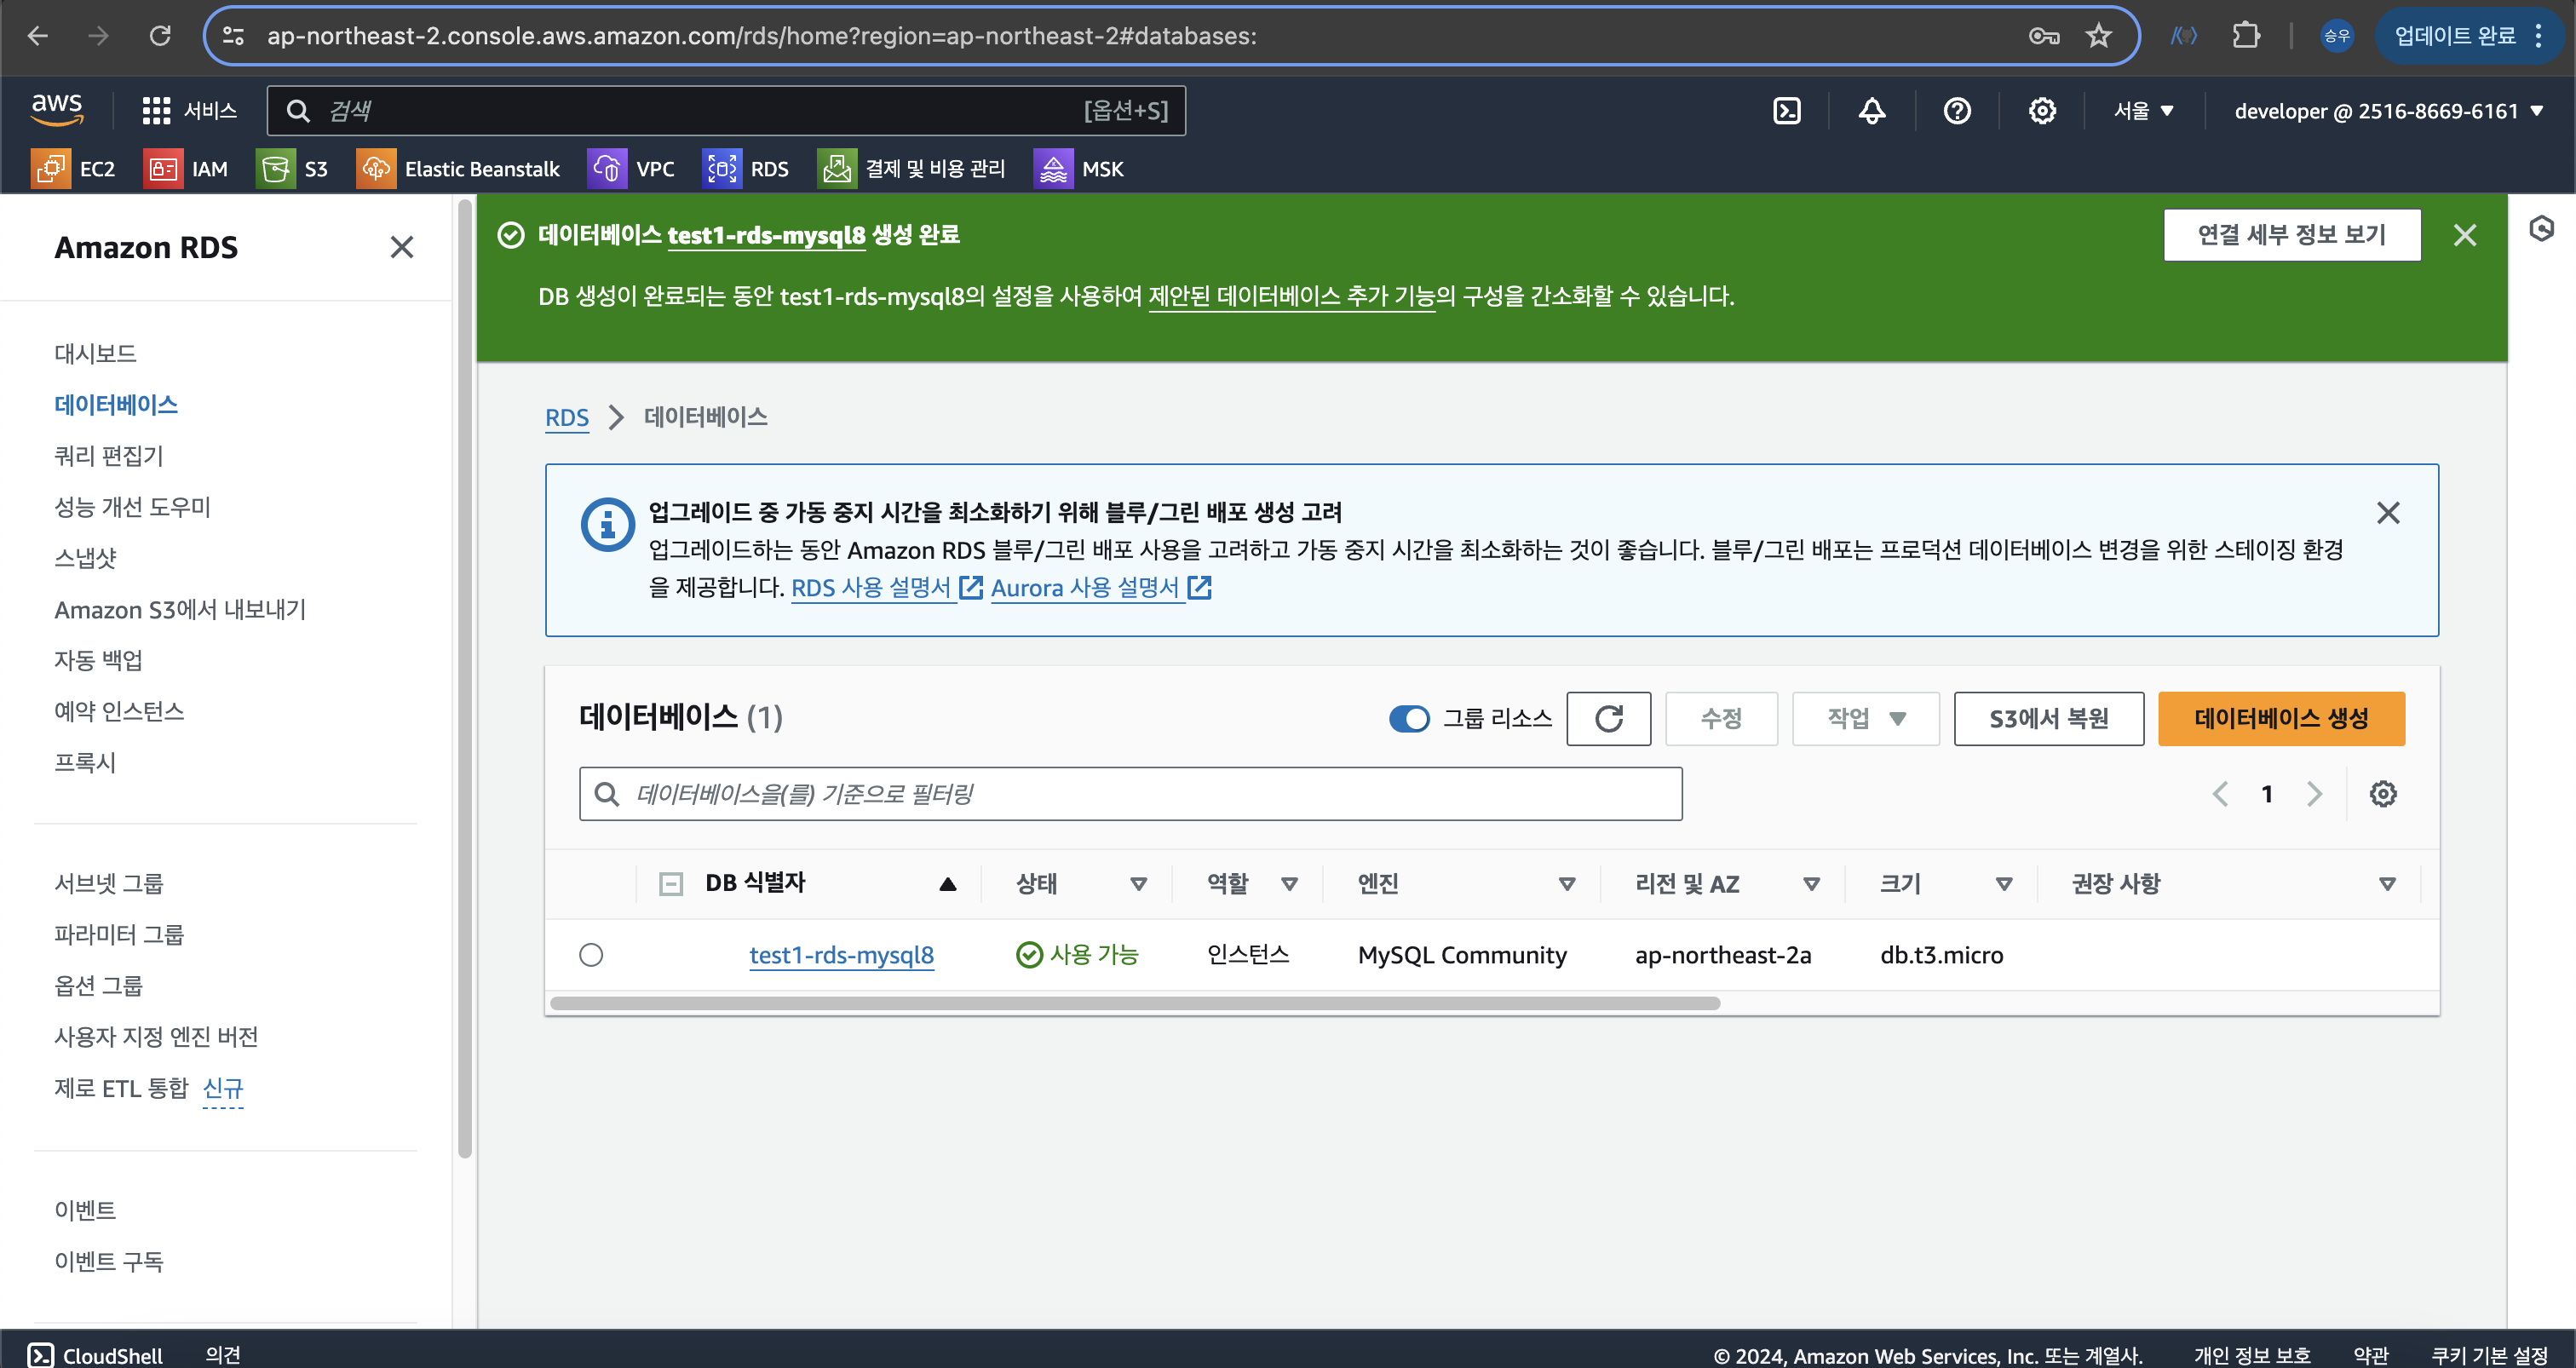Click the DB identifier header checkbox
The height and width of the screenshot is (1368, 2576).
pyautogui.click(x=671, y=884)
